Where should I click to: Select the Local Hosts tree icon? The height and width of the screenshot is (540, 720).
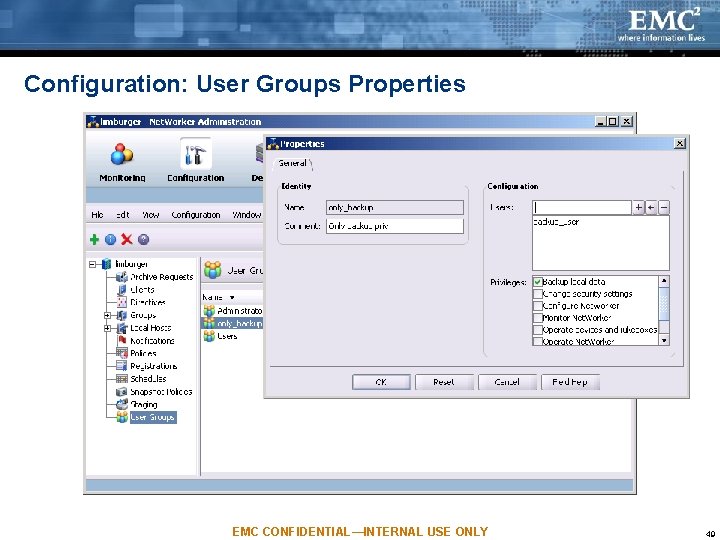(122, 328)
